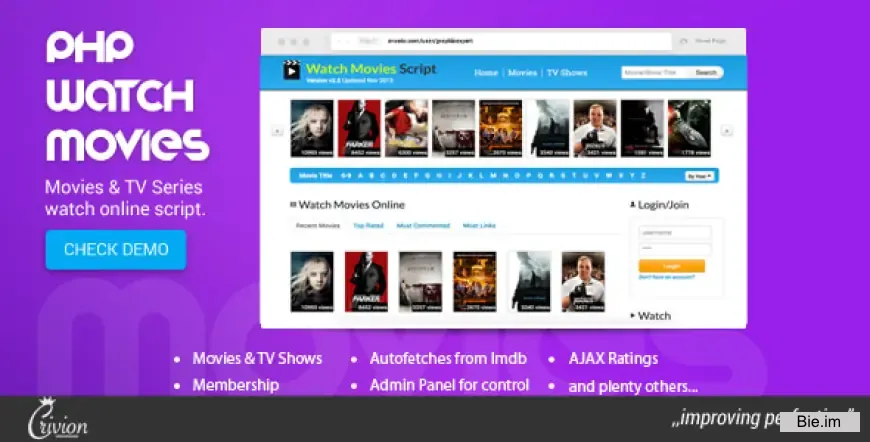Screen dimensions: 870x442
Task: Click the Search button
Action: pos(706,73)
